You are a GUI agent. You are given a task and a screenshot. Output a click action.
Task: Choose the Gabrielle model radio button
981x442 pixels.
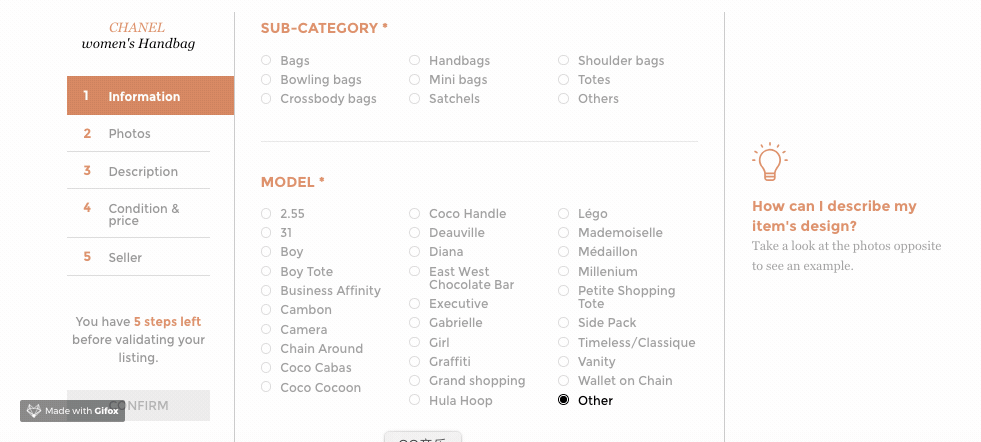(414, 322)
